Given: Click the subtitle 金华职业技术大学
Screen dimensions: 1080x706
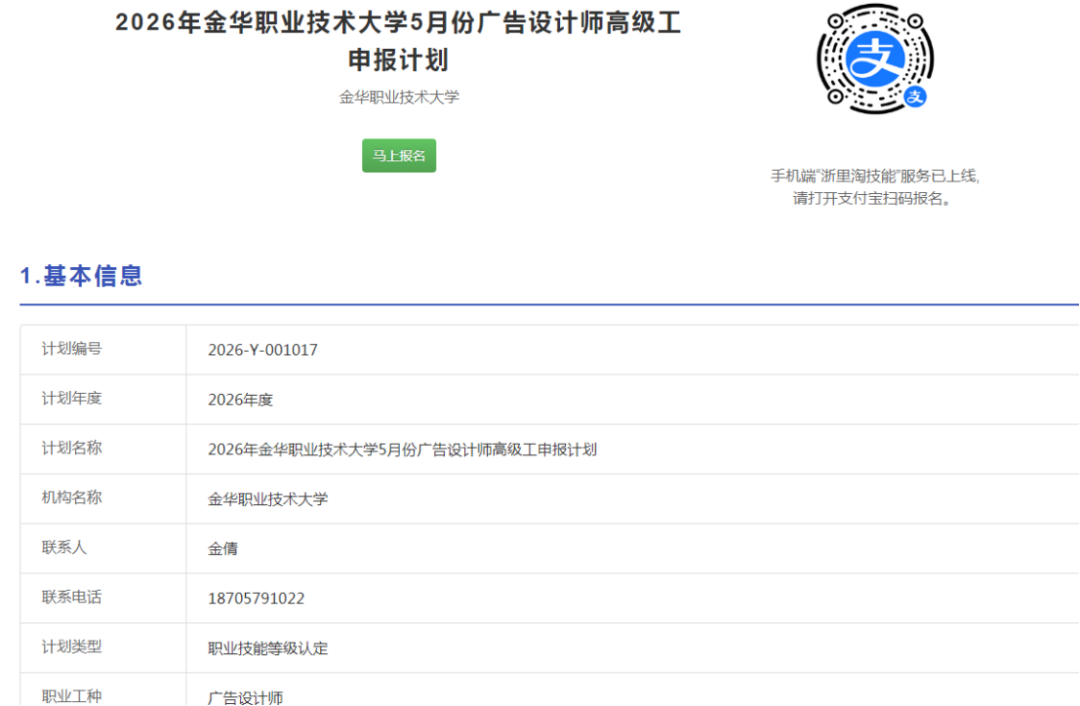Looking at the screenshot, I should tap(399, 97).
